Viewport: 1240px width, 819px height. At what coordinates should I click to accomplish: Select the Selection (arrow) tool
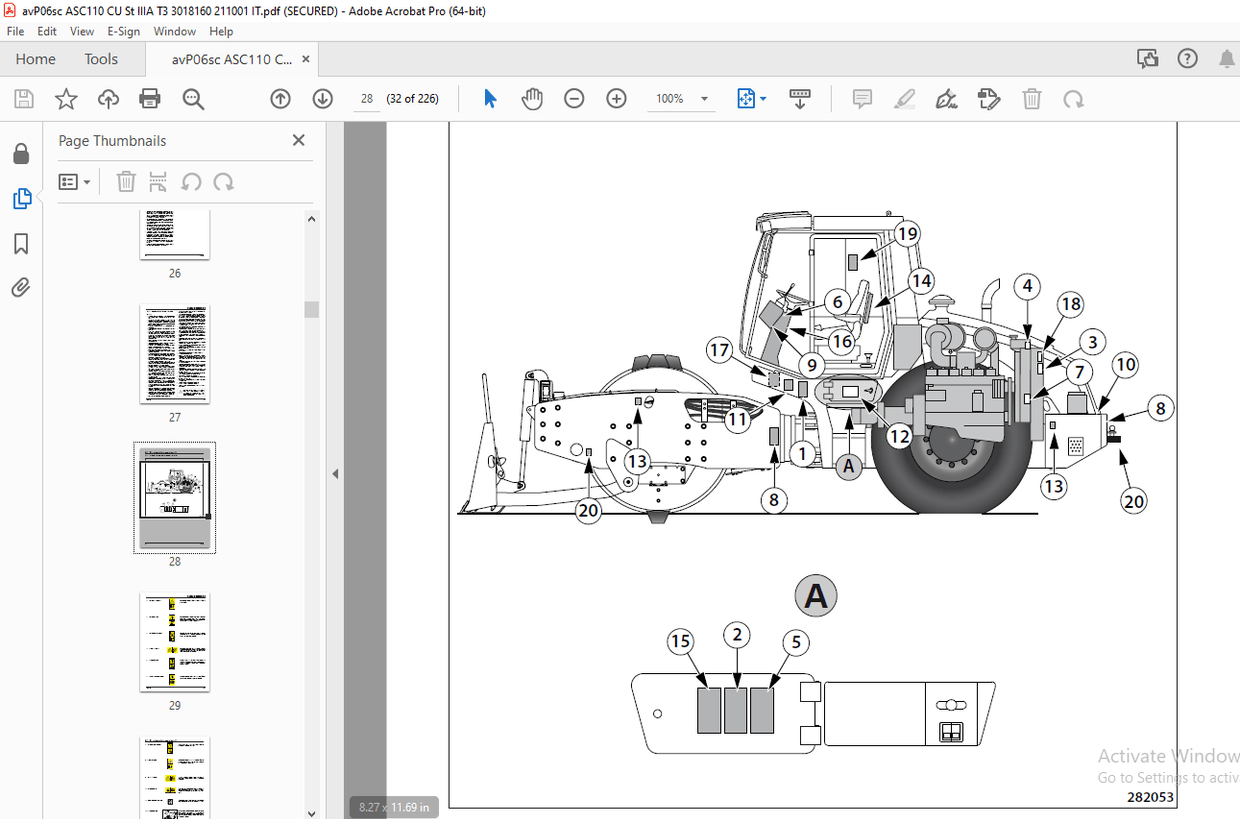489,98
